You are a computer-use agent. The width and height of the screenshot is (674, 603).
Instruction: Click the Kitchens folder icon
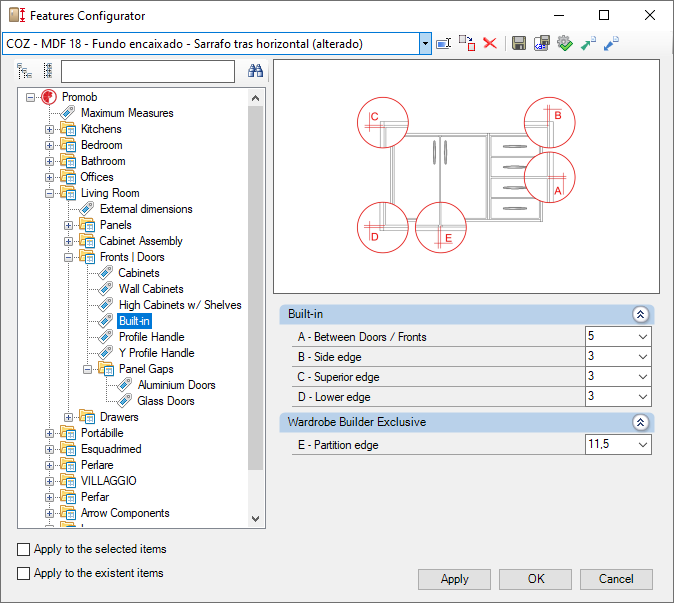tap(68, 129)
